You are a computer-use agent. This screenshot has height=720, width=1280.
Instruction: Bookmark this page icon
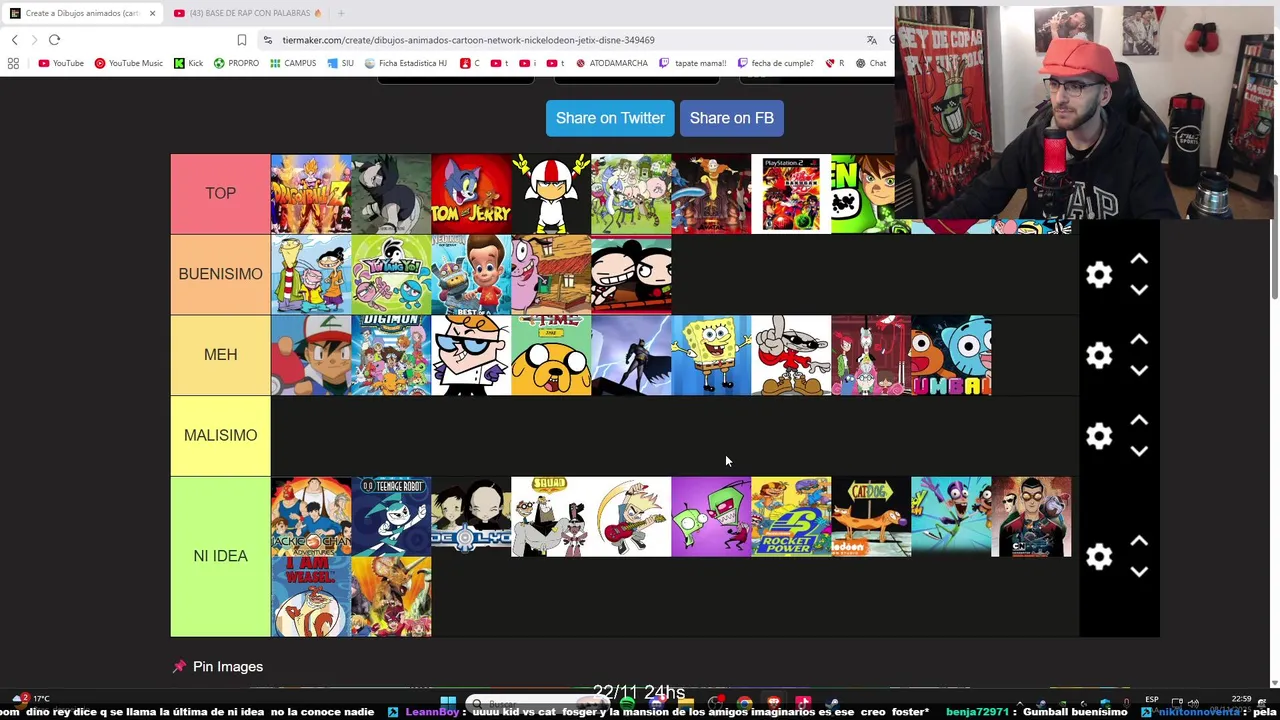point(241,40)
